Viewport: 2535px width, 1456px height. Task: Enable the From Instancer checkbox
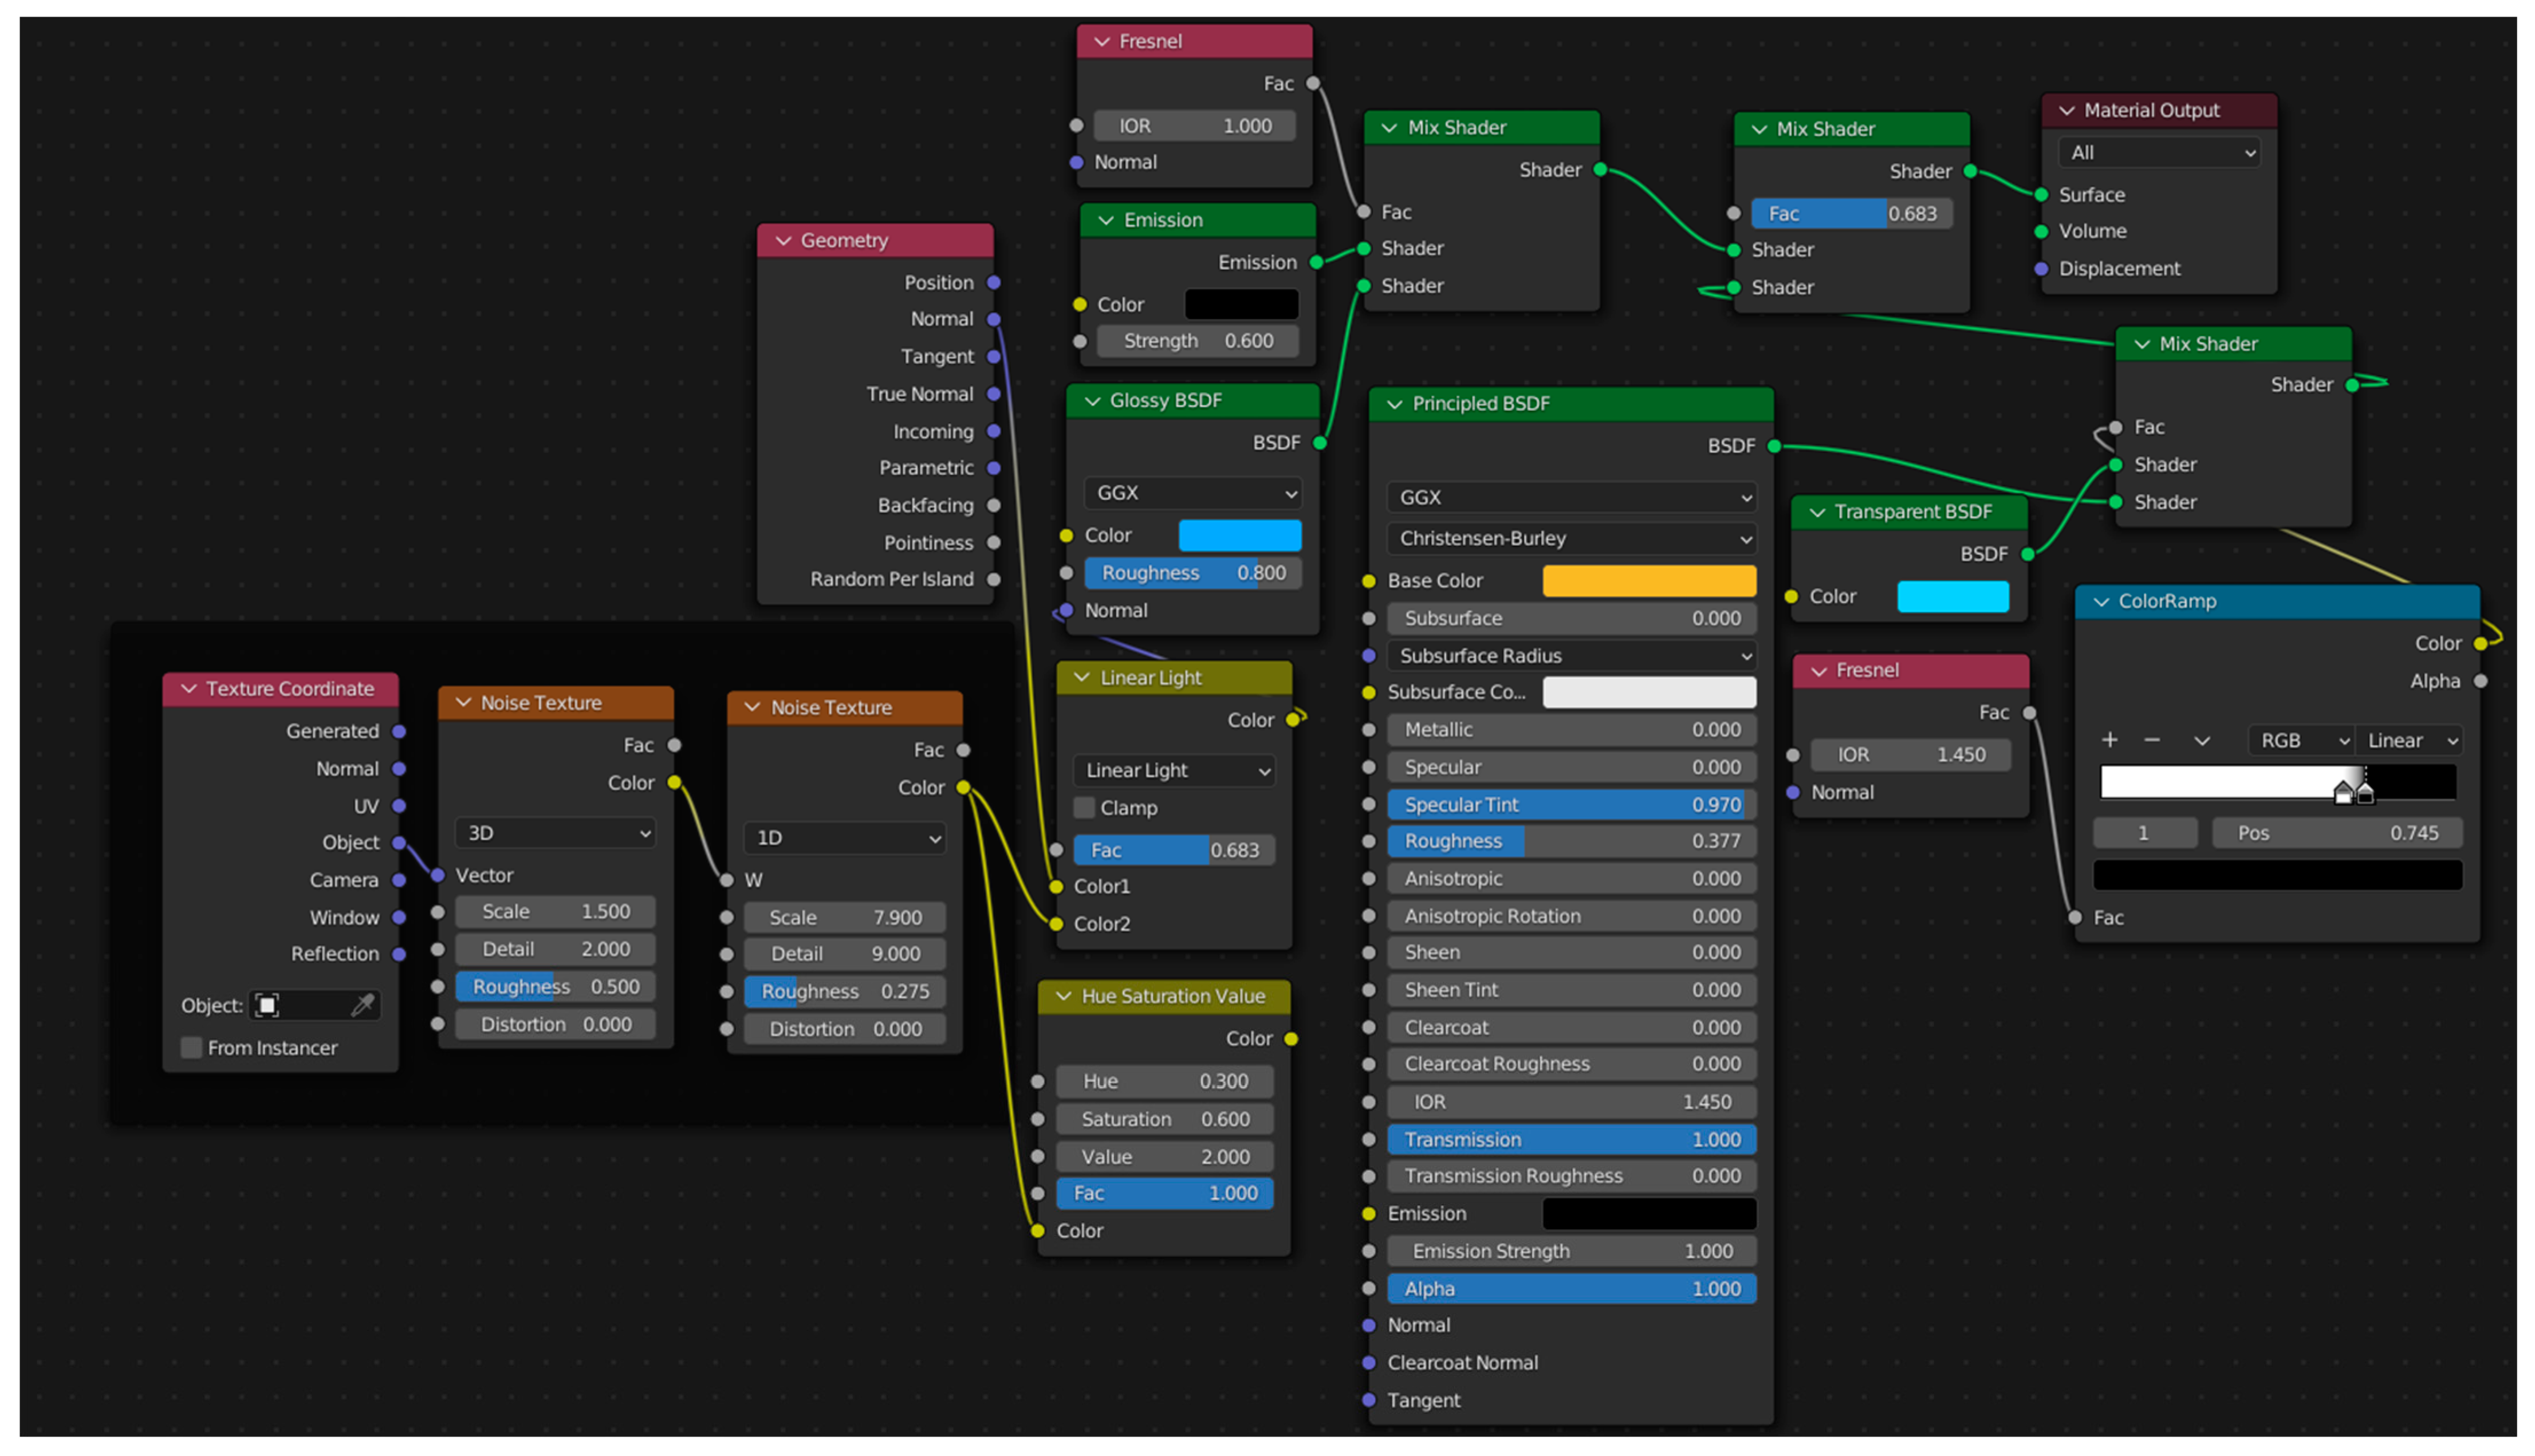[x=191, y=1048]
